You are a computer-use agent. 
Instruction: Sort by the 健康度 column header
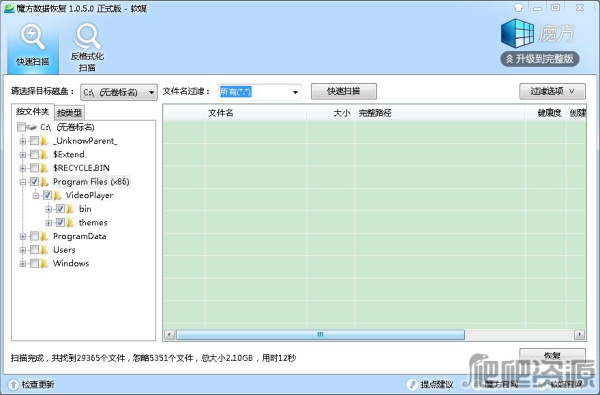[x=545, y=113]
